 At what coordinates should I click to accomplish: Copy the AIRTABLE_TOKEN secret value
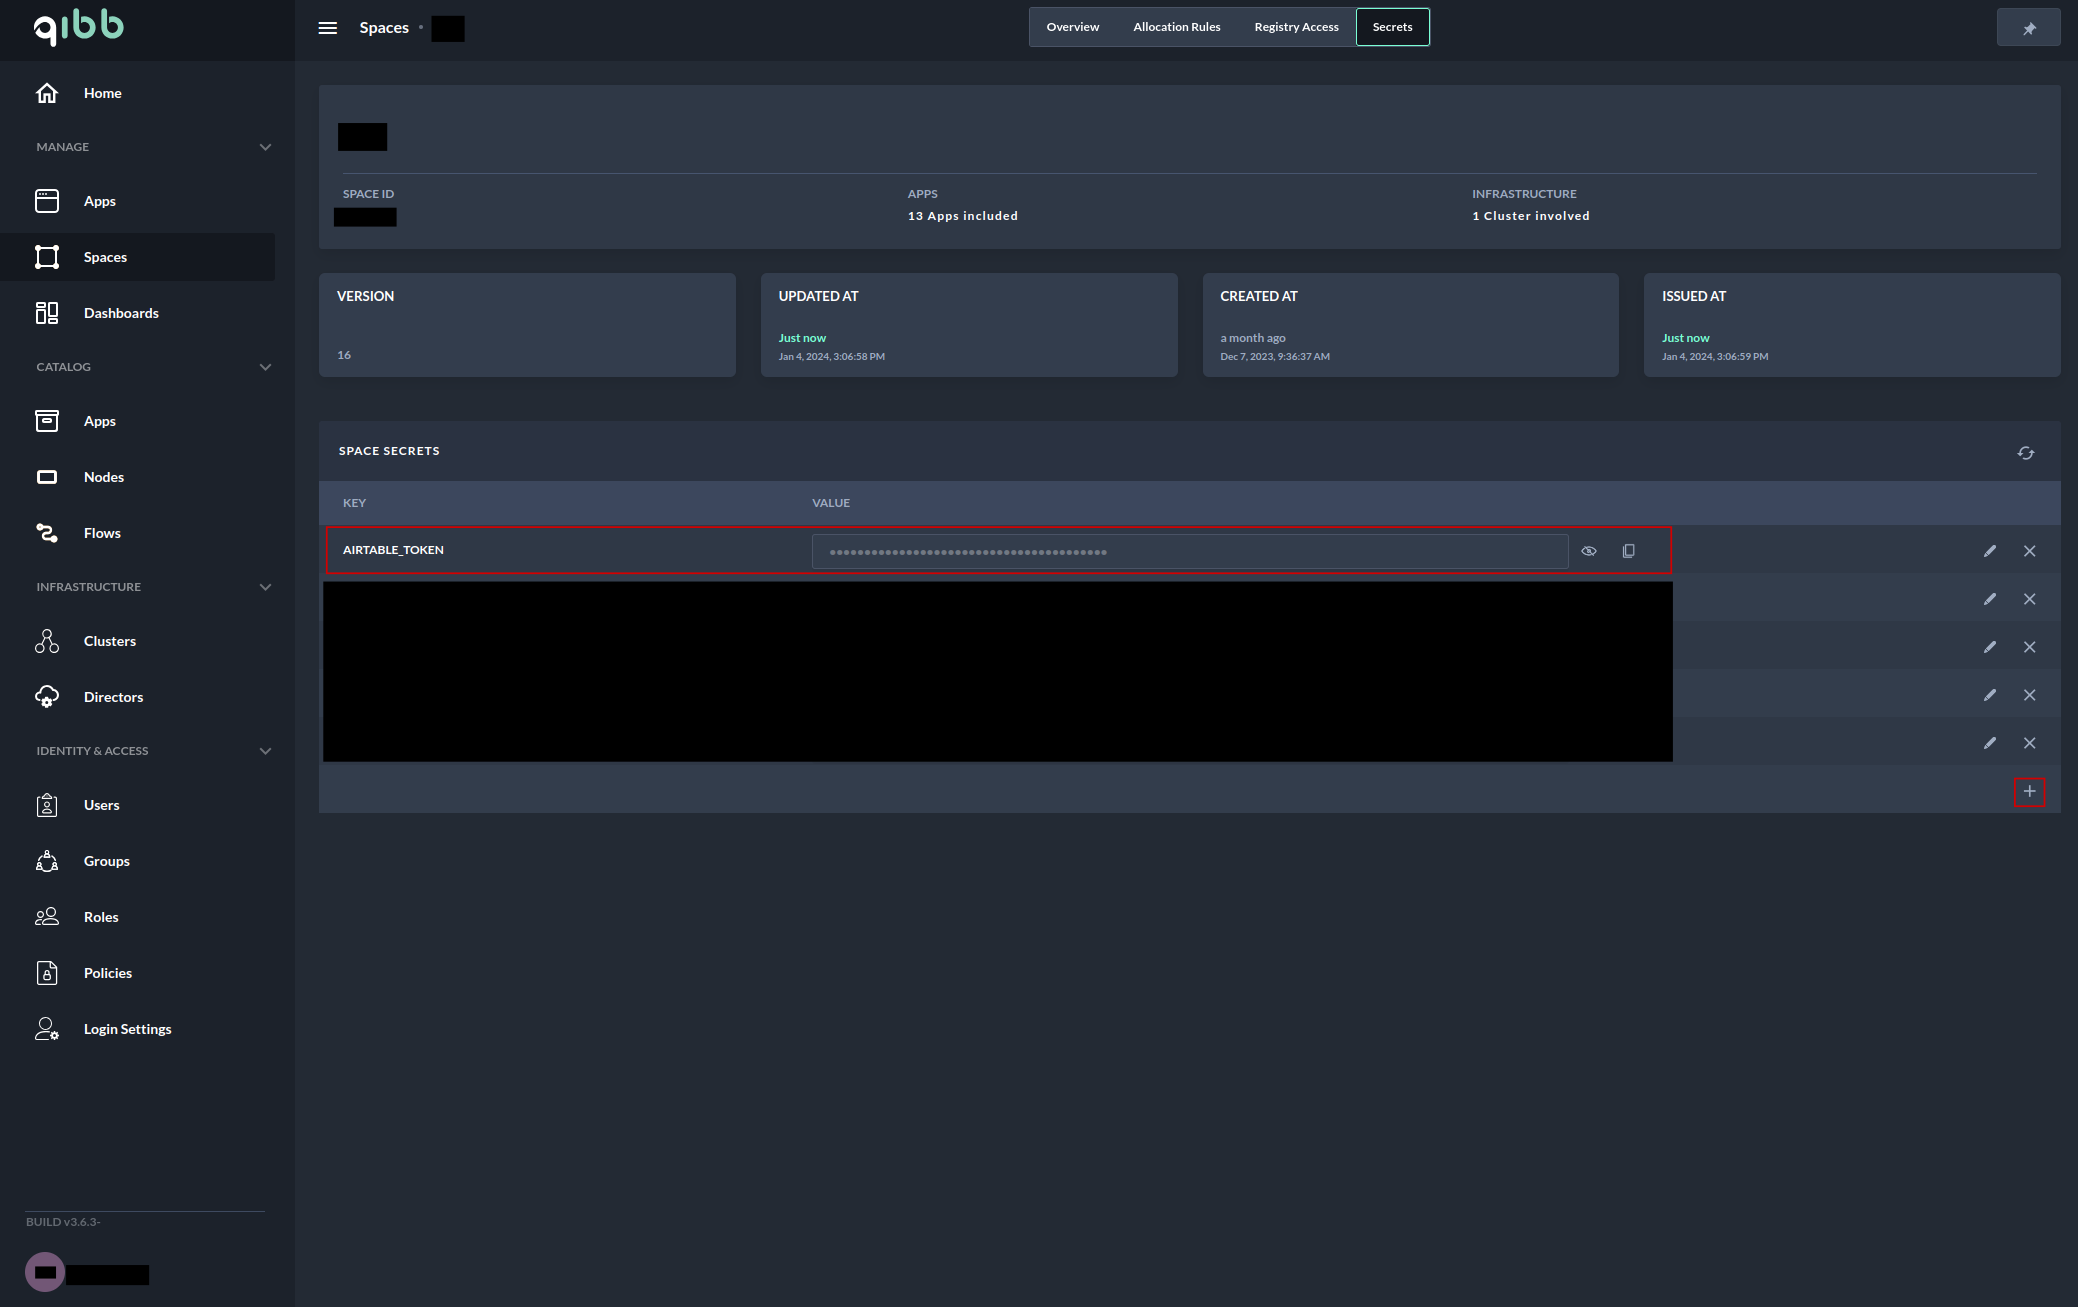point(1628,550)
